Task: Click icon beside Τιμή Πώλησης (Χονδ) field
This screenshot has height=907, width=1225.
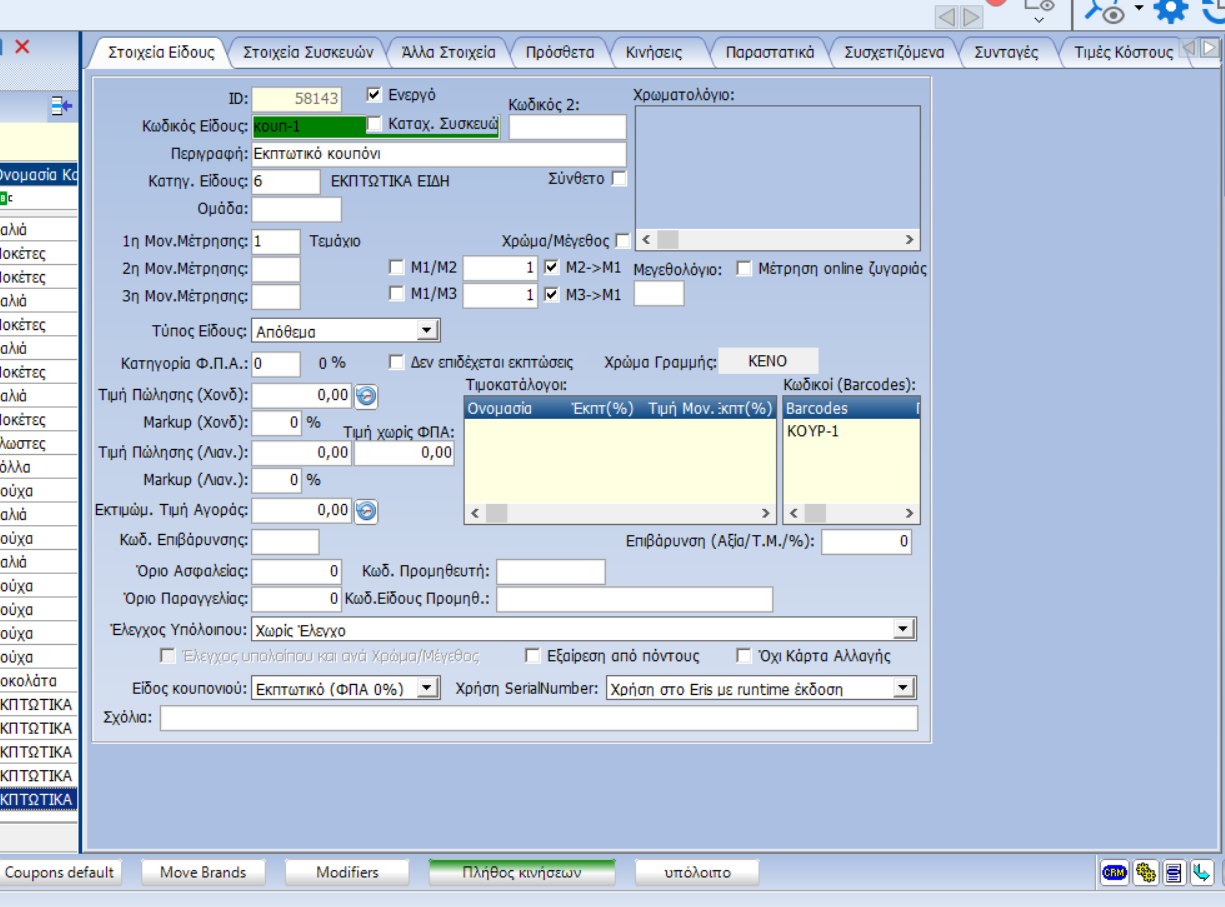Action: point(366,396)
